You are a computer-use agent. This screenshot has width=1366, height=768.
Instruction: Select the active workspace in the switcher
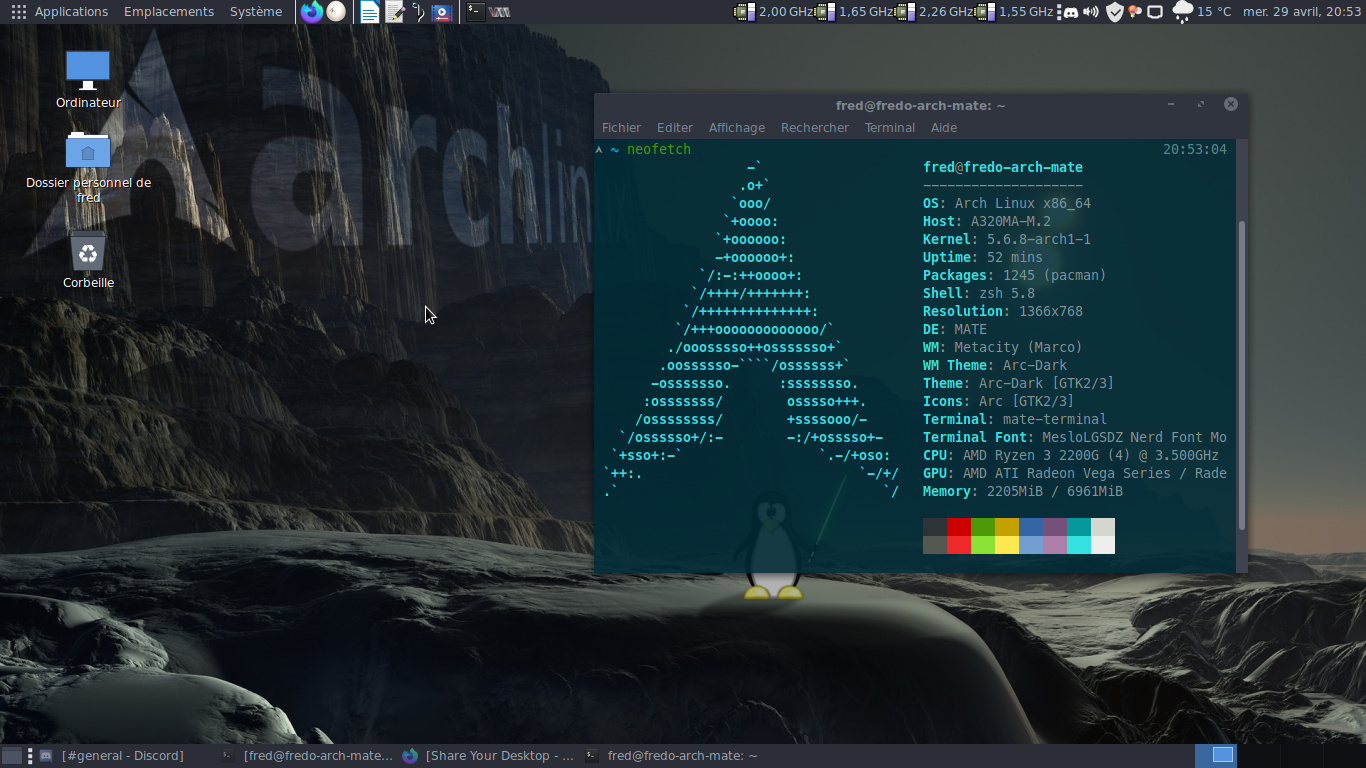pyautogui.click(x=1216, y=756)
